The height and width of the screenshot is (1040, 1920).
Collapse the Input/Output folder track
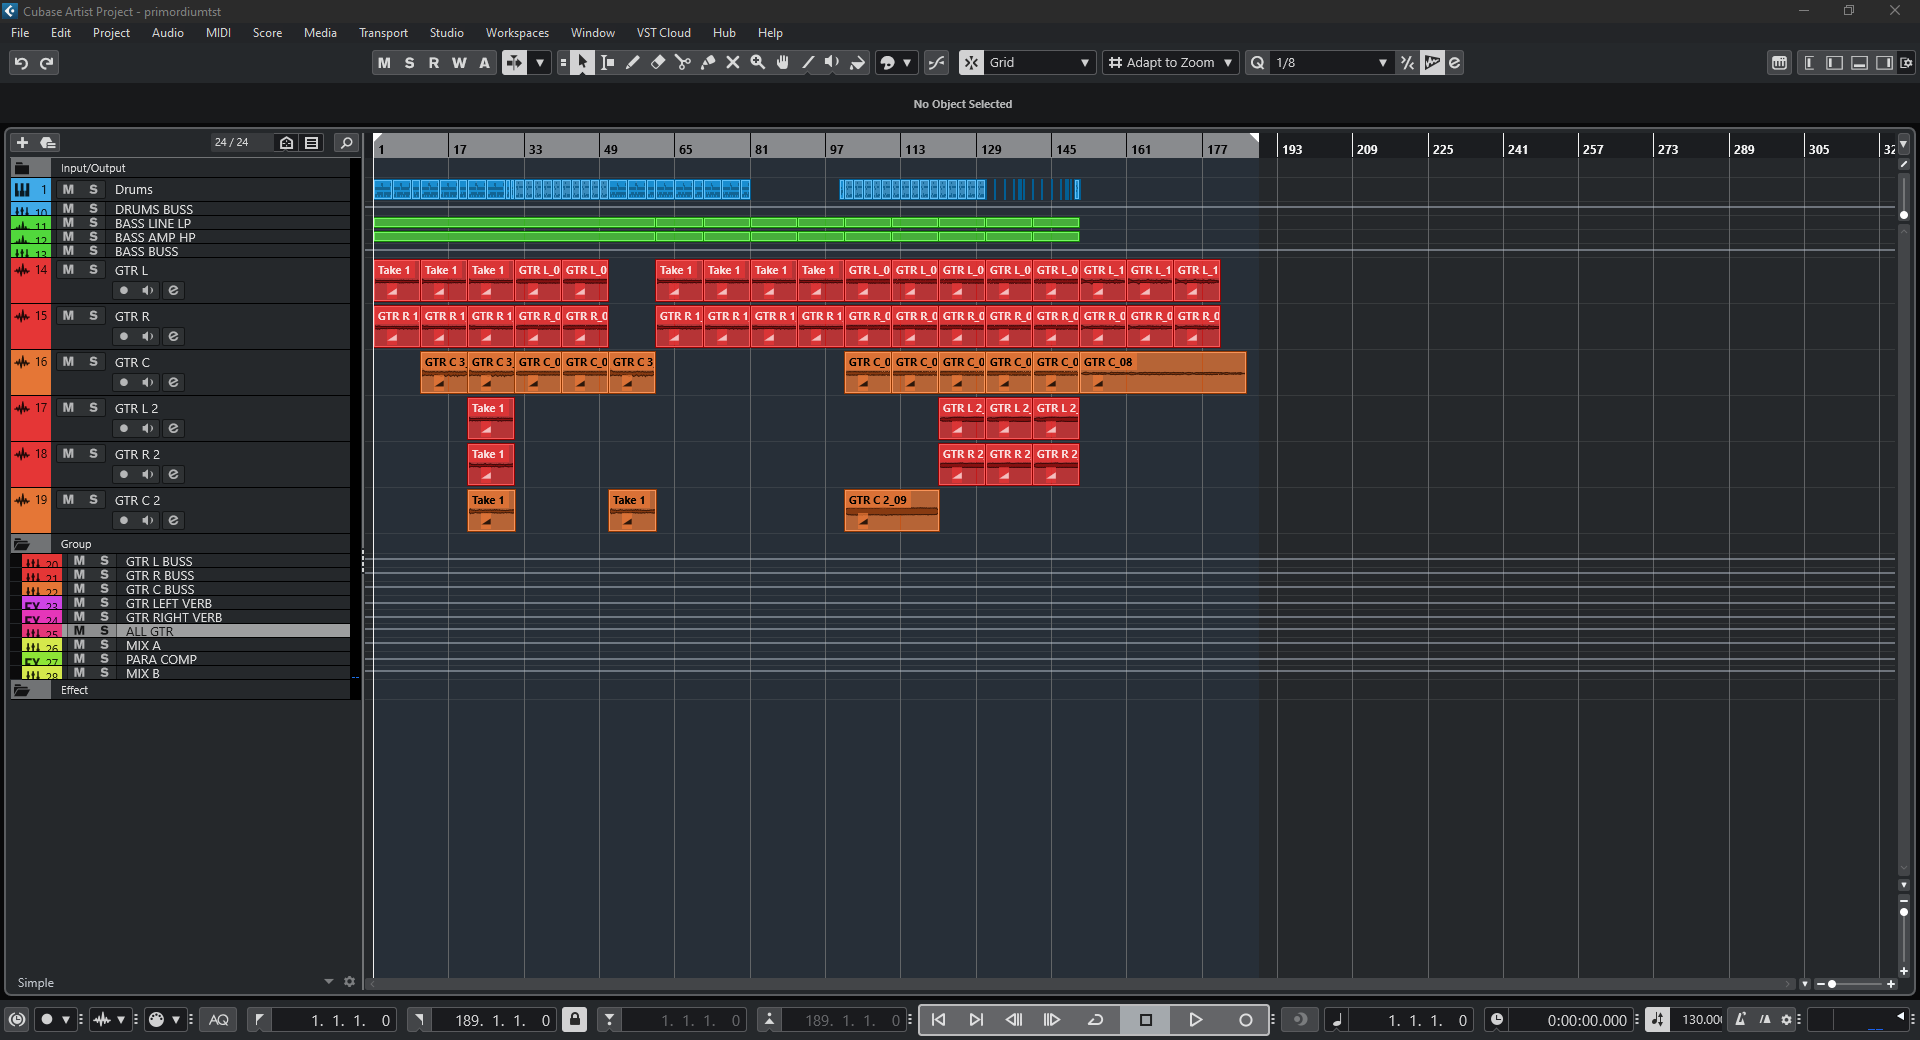pyautogui.click(x=22, y=168)
